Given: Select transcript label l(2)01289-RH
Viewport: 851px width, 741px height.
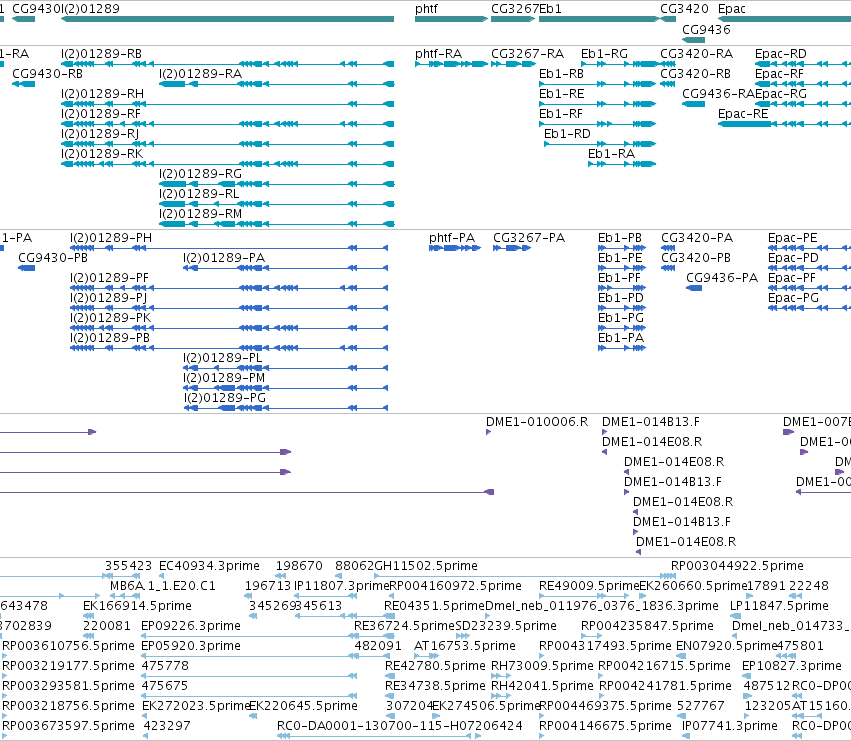Looking at the screenshot, I should coord(102,94).
